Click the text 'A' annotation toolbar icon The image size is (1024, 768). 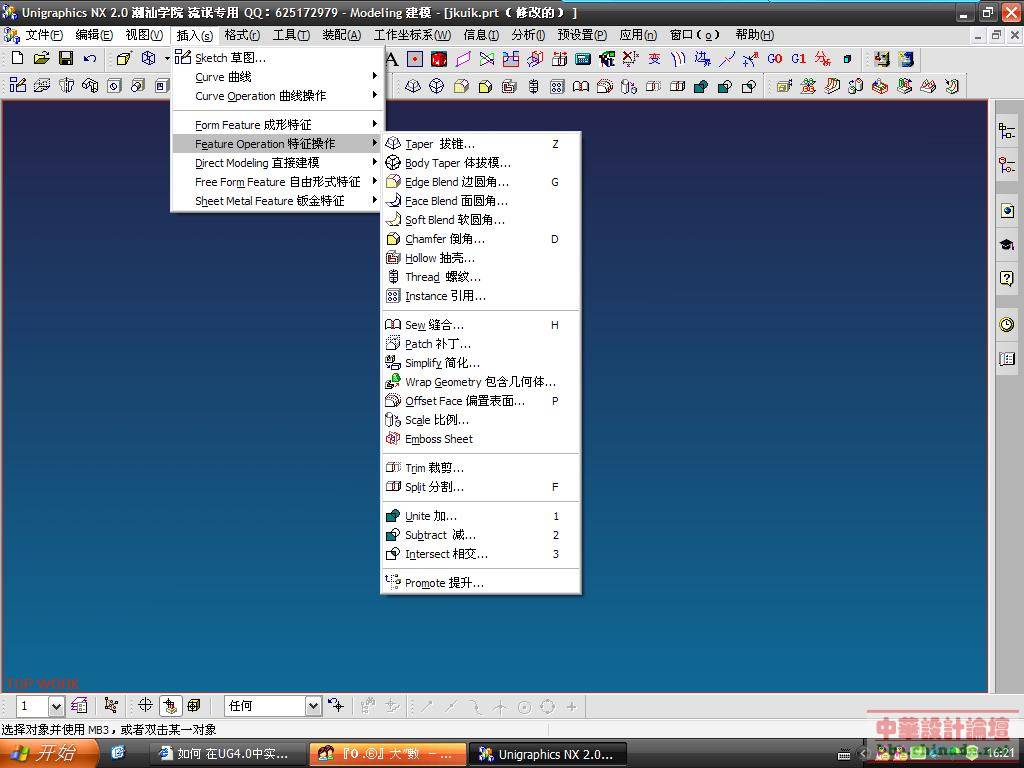392,59
